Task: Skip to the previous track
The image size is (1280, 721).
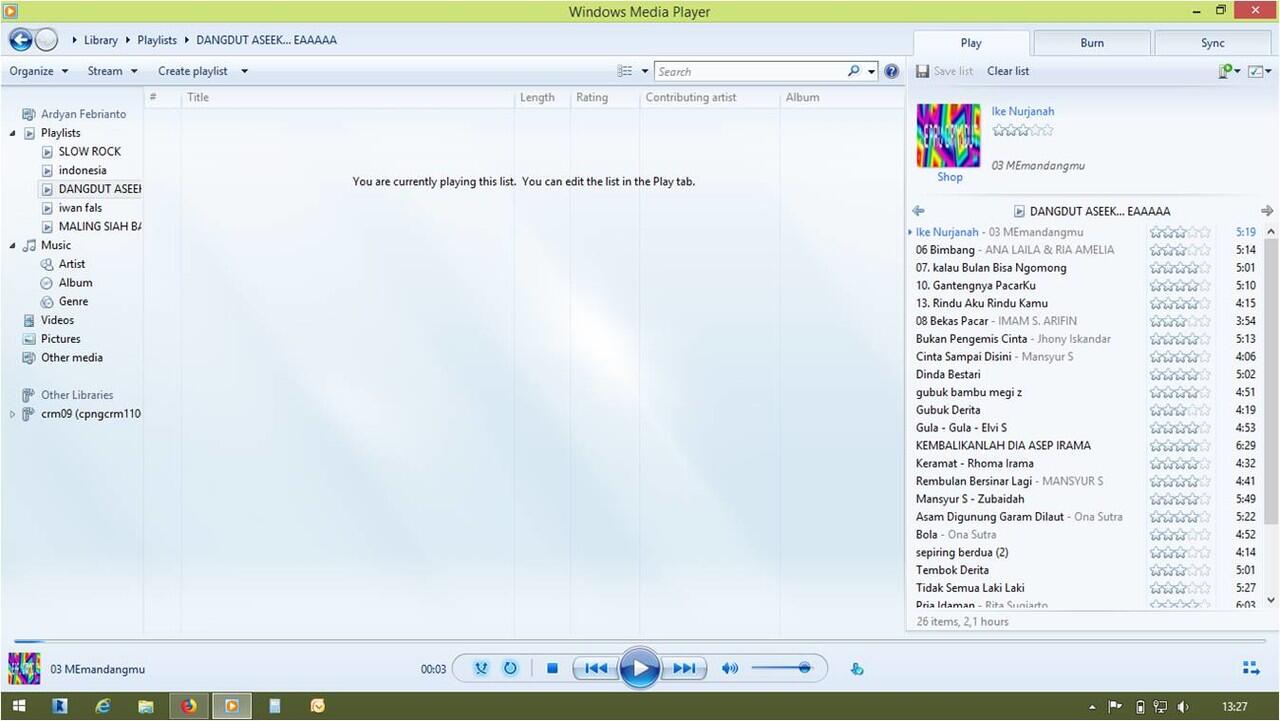Action: tap(596, 668)
